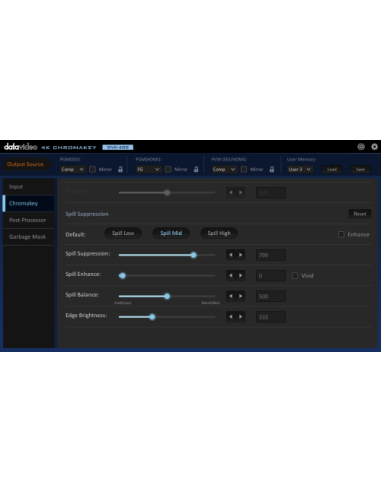
Task: Tick the Vivid checkbox
Action: pyautogui.click(x=295, y=276)
